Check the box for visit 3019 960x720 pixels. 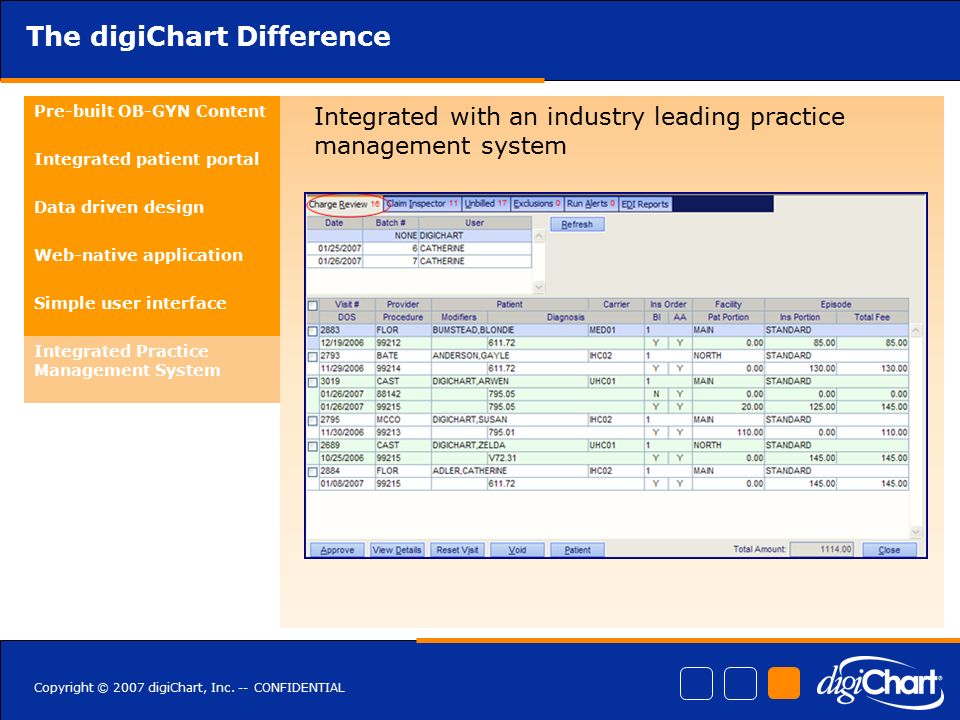coord(313,383)
